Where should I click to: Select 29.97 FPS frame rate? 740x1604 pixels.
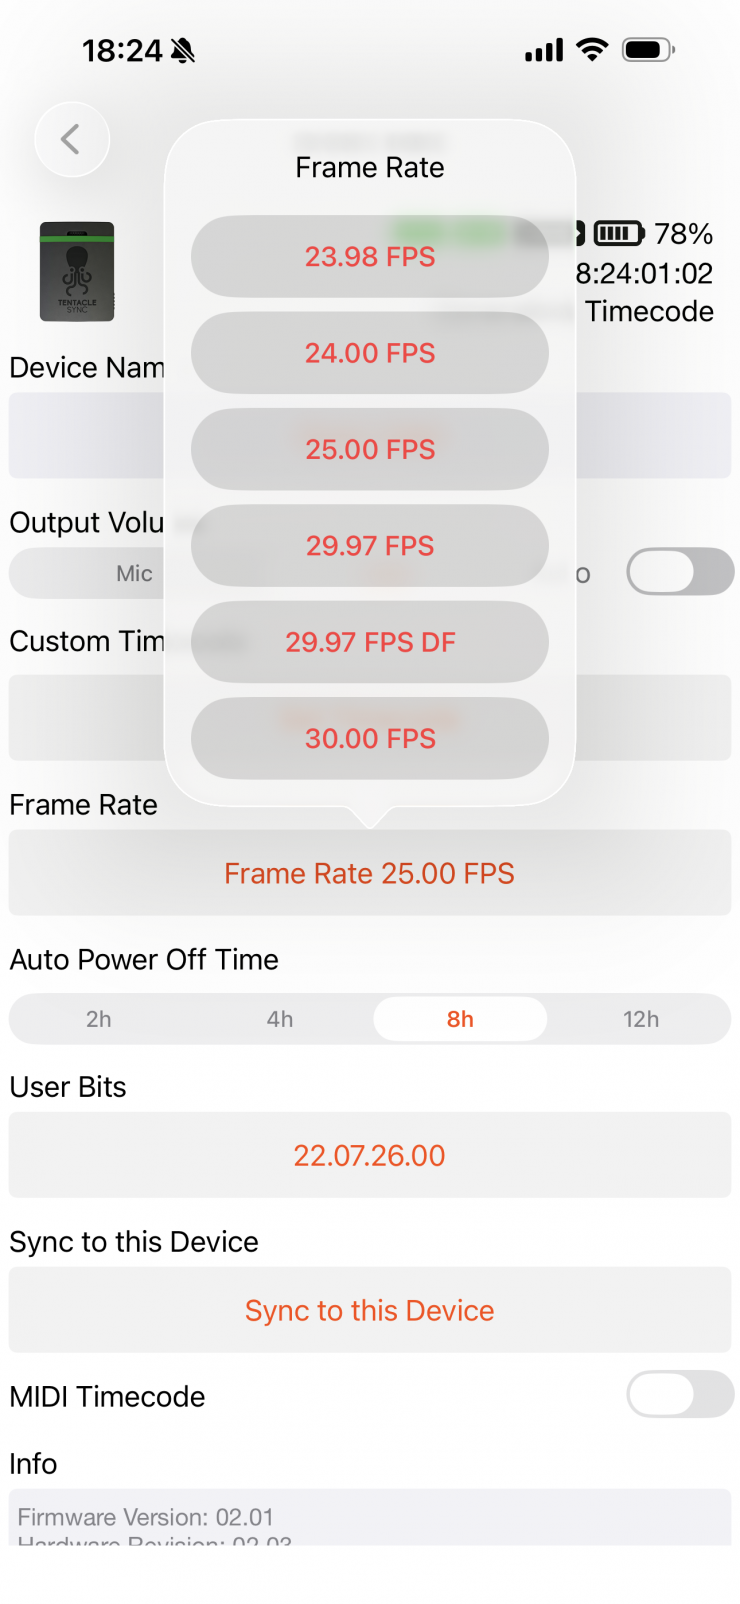click(x=370, y=545)
